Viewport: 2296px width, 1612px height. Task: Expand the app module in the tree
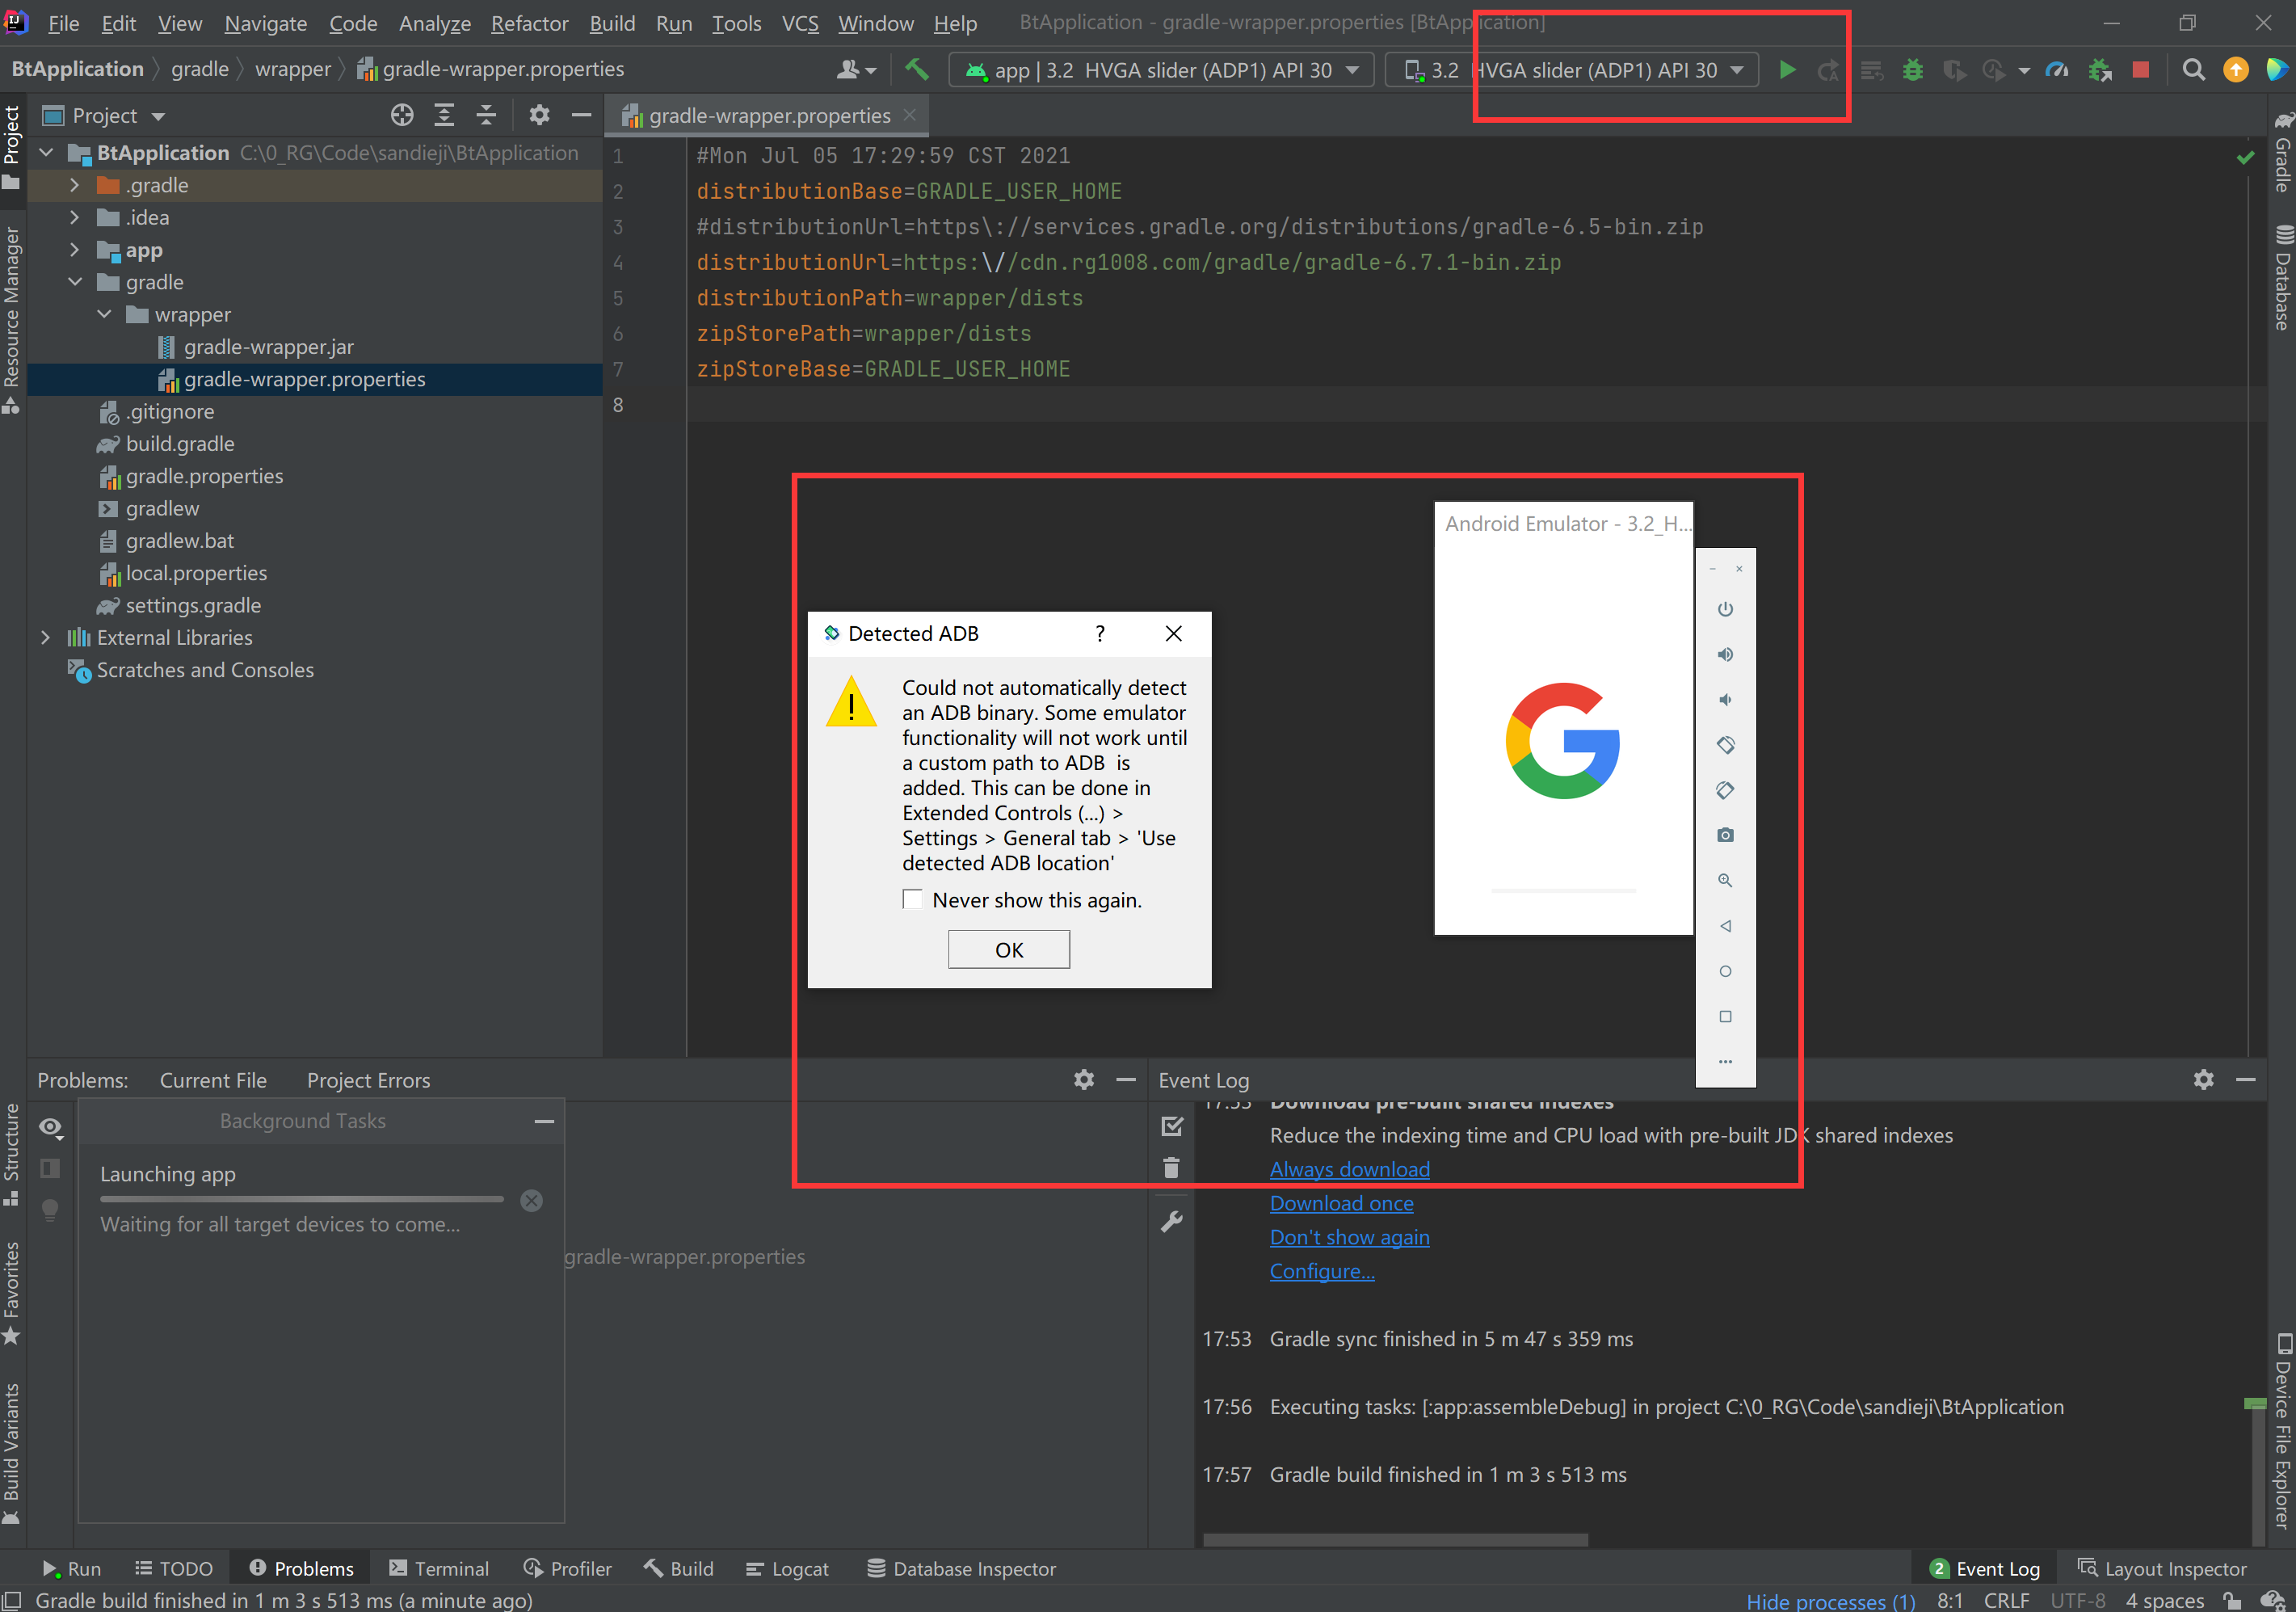click(x=74, y=250)
